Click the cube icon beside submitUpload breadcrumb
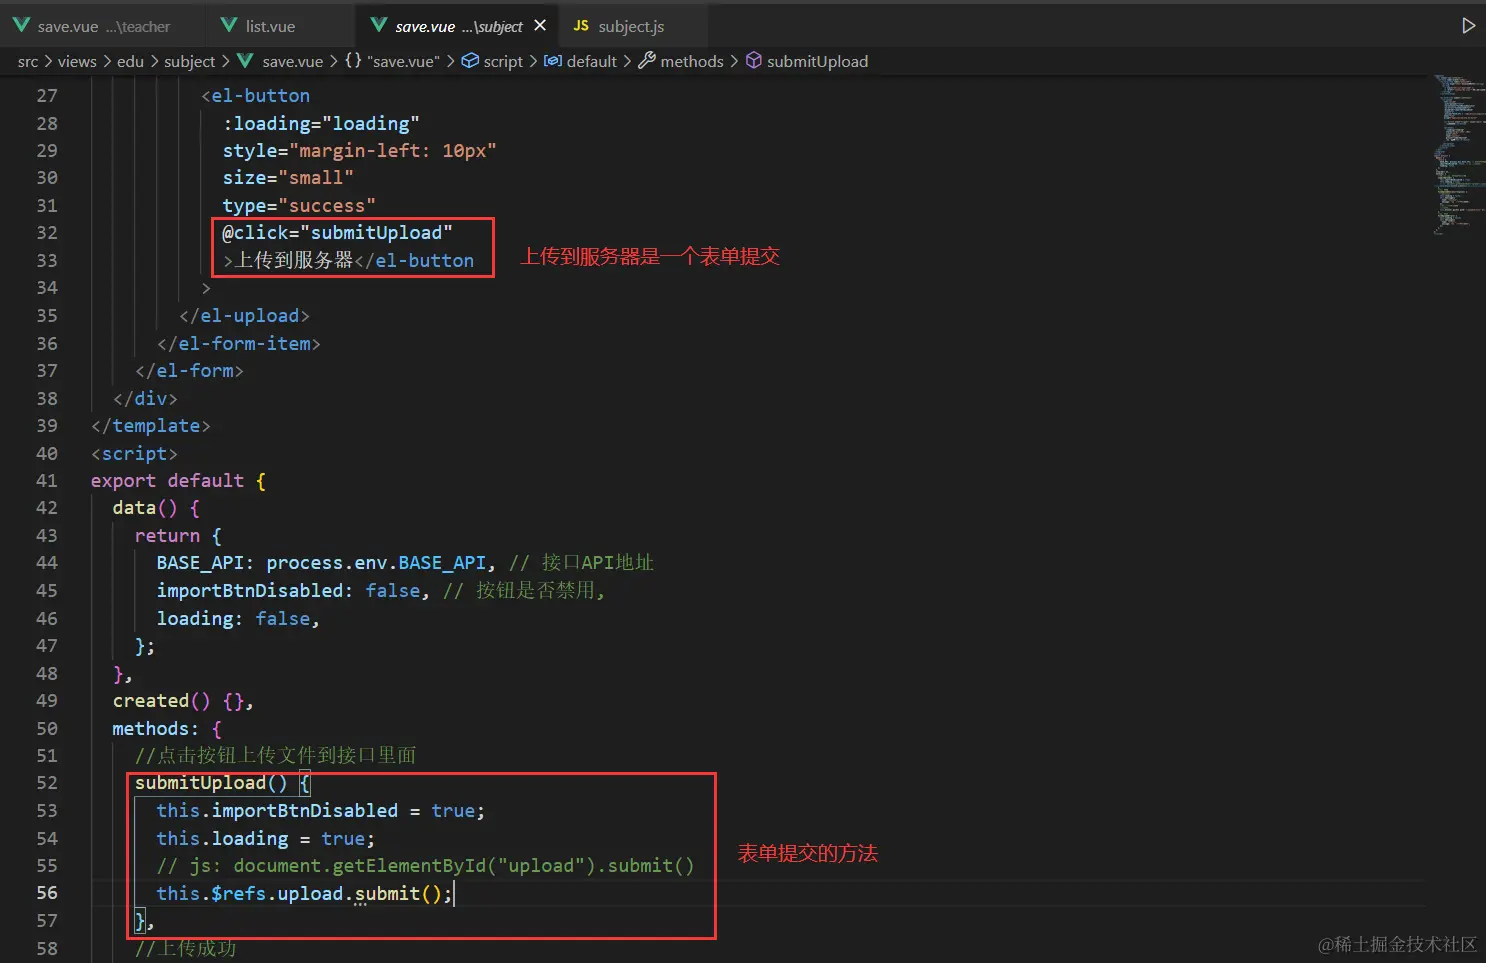 pos(754,61)
